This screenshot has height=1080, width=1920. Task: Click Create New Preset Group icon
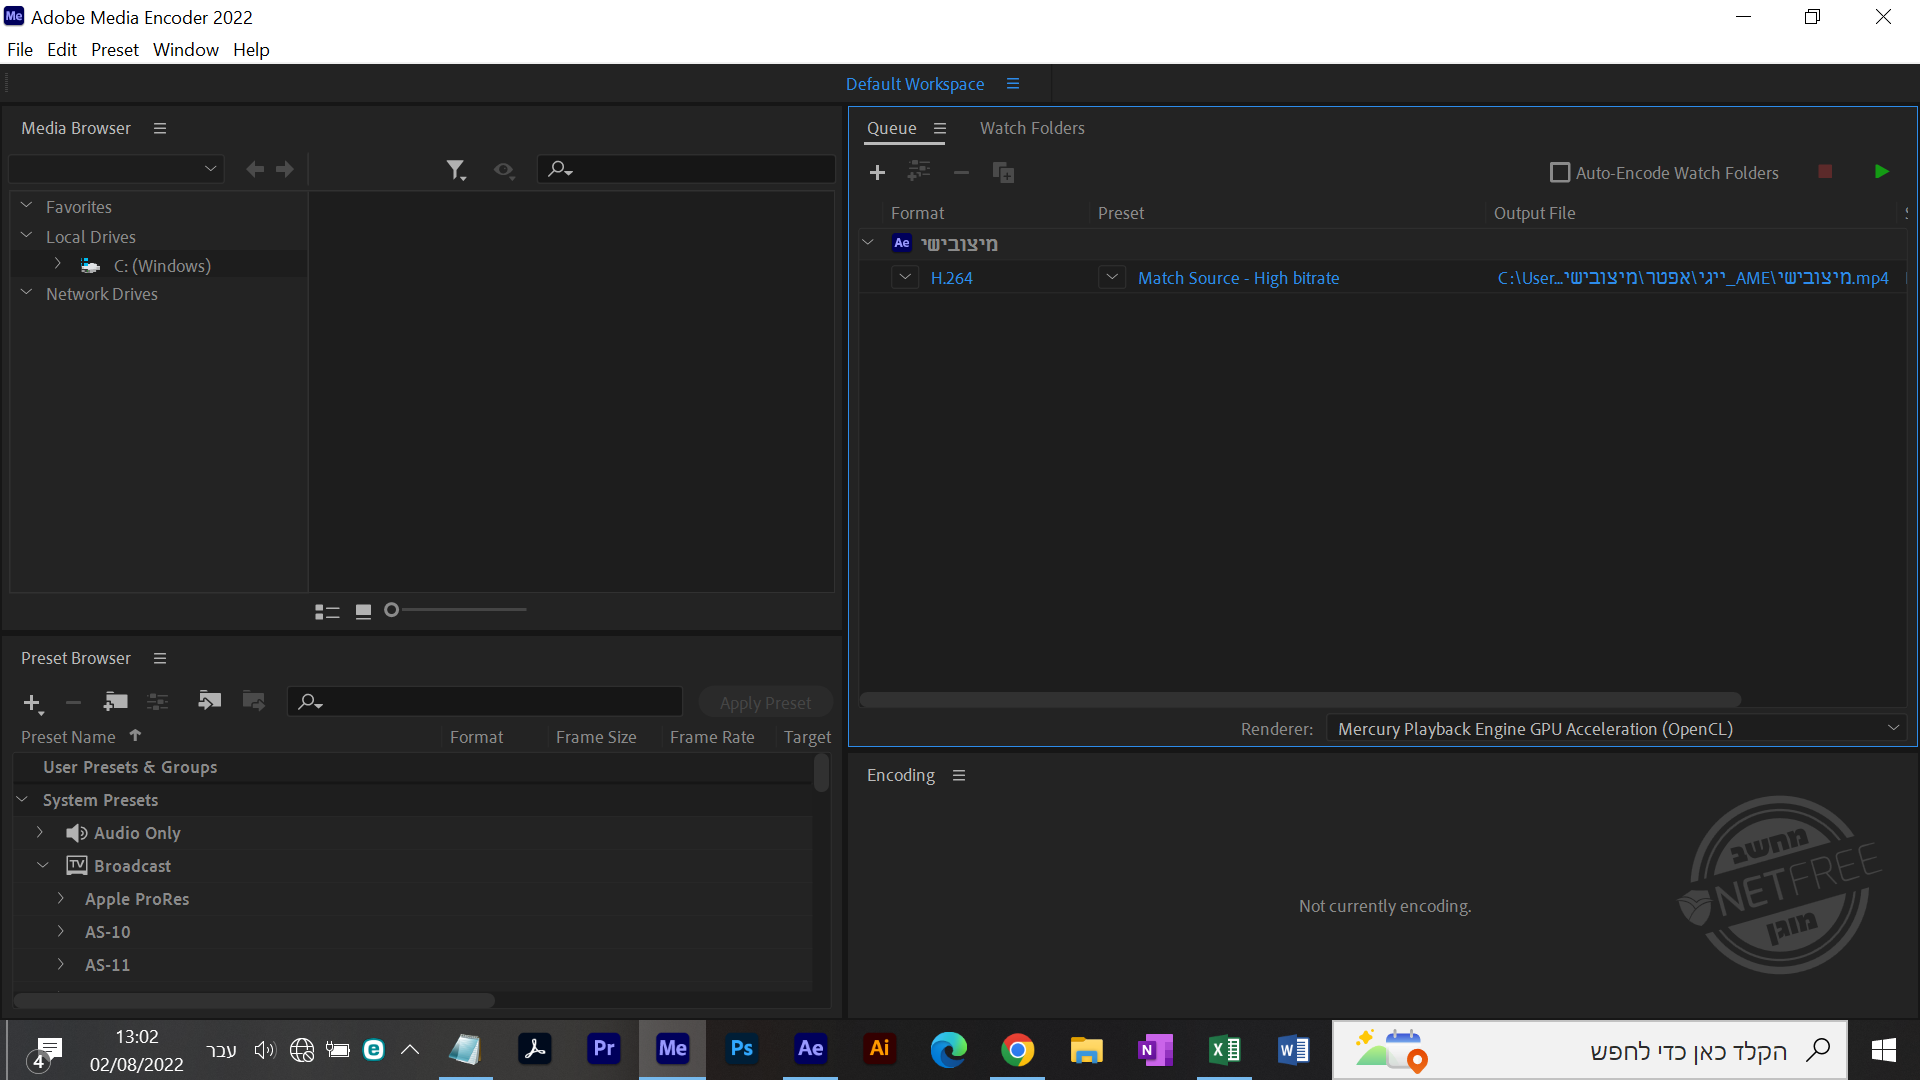coord(116,701)
